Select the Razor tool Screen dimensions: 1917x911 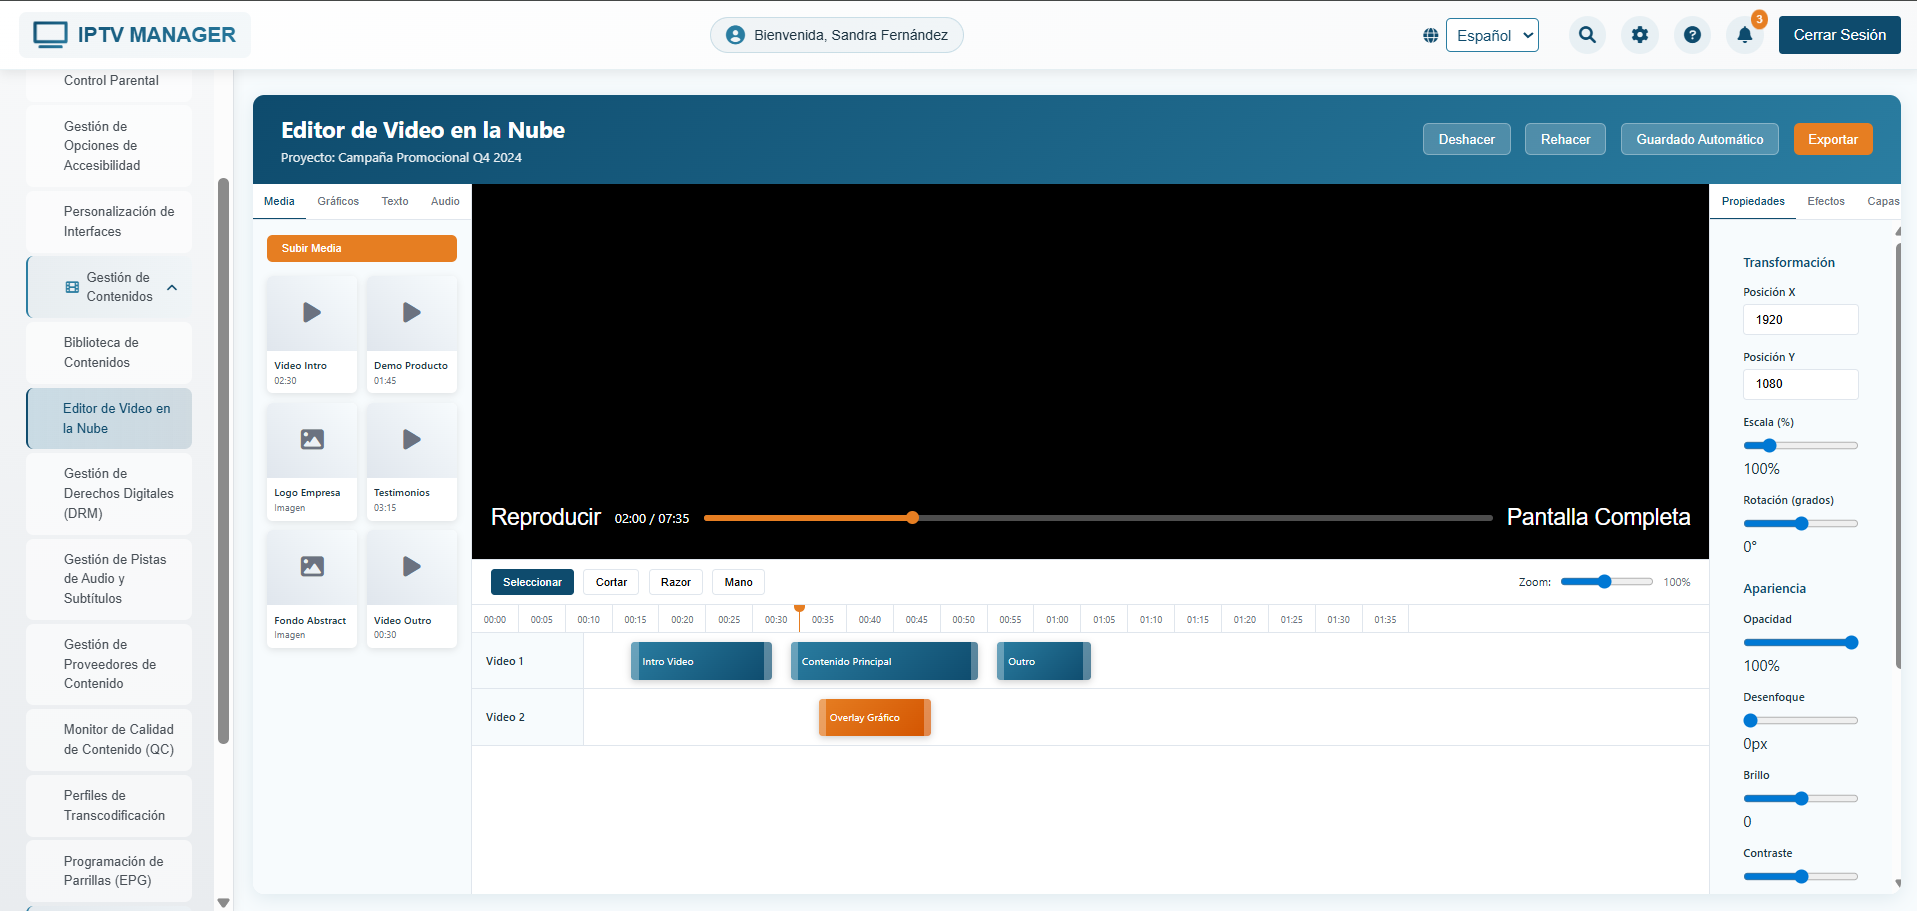coord(675,582)
